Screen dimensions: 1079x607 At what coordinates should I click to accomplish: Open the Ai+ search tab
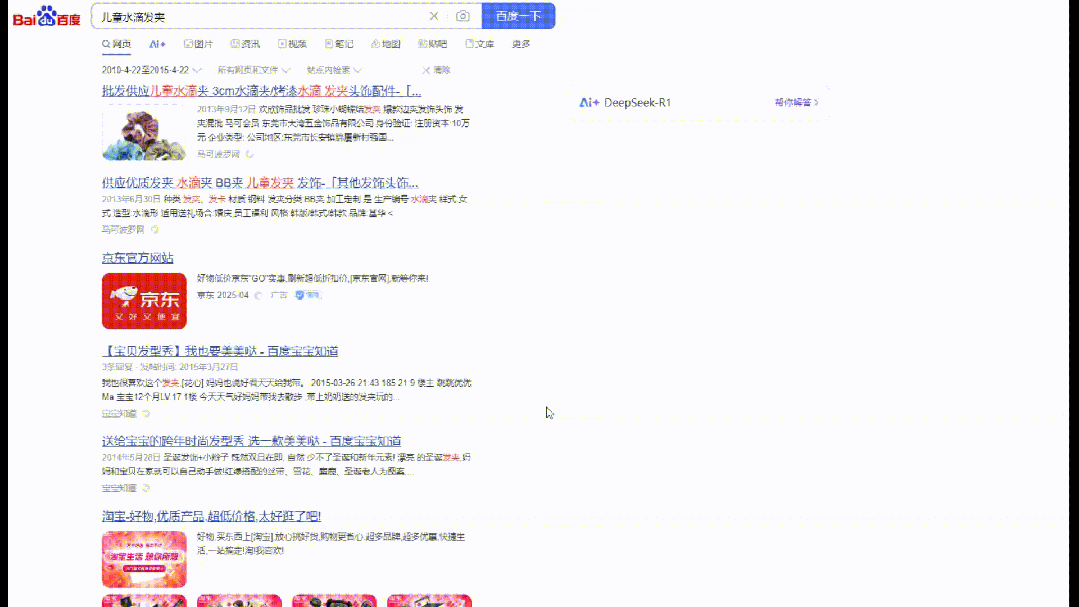[x=157, y=44]
